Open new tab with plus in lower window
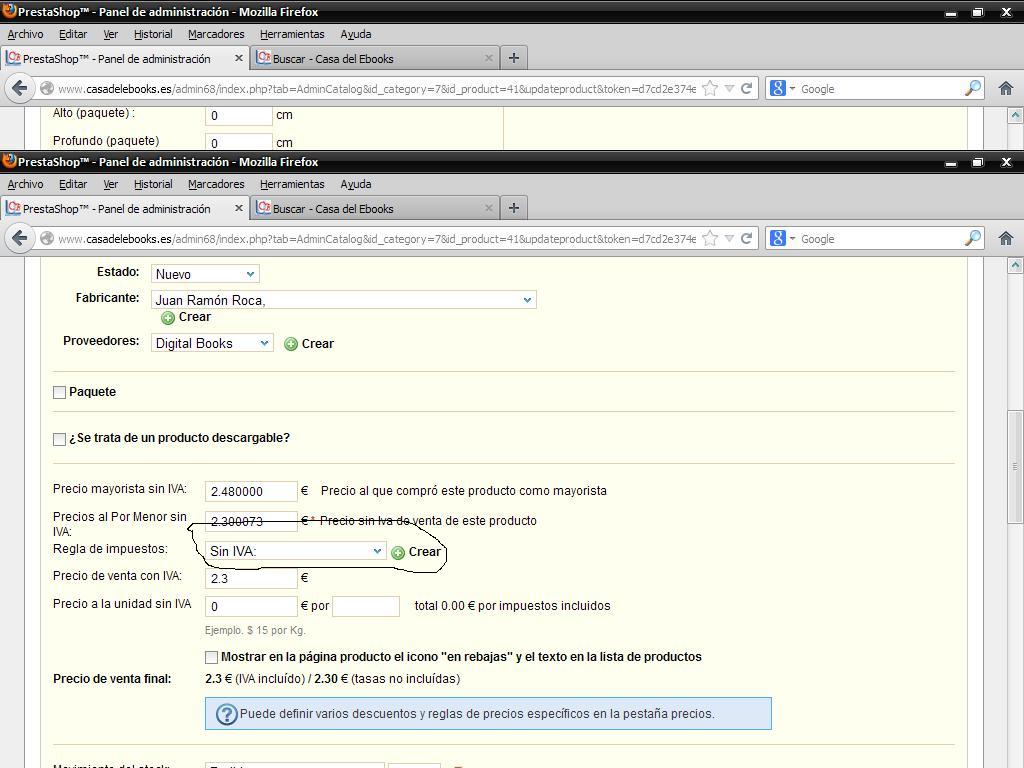1024x768 pixels. tap(514, 208)
